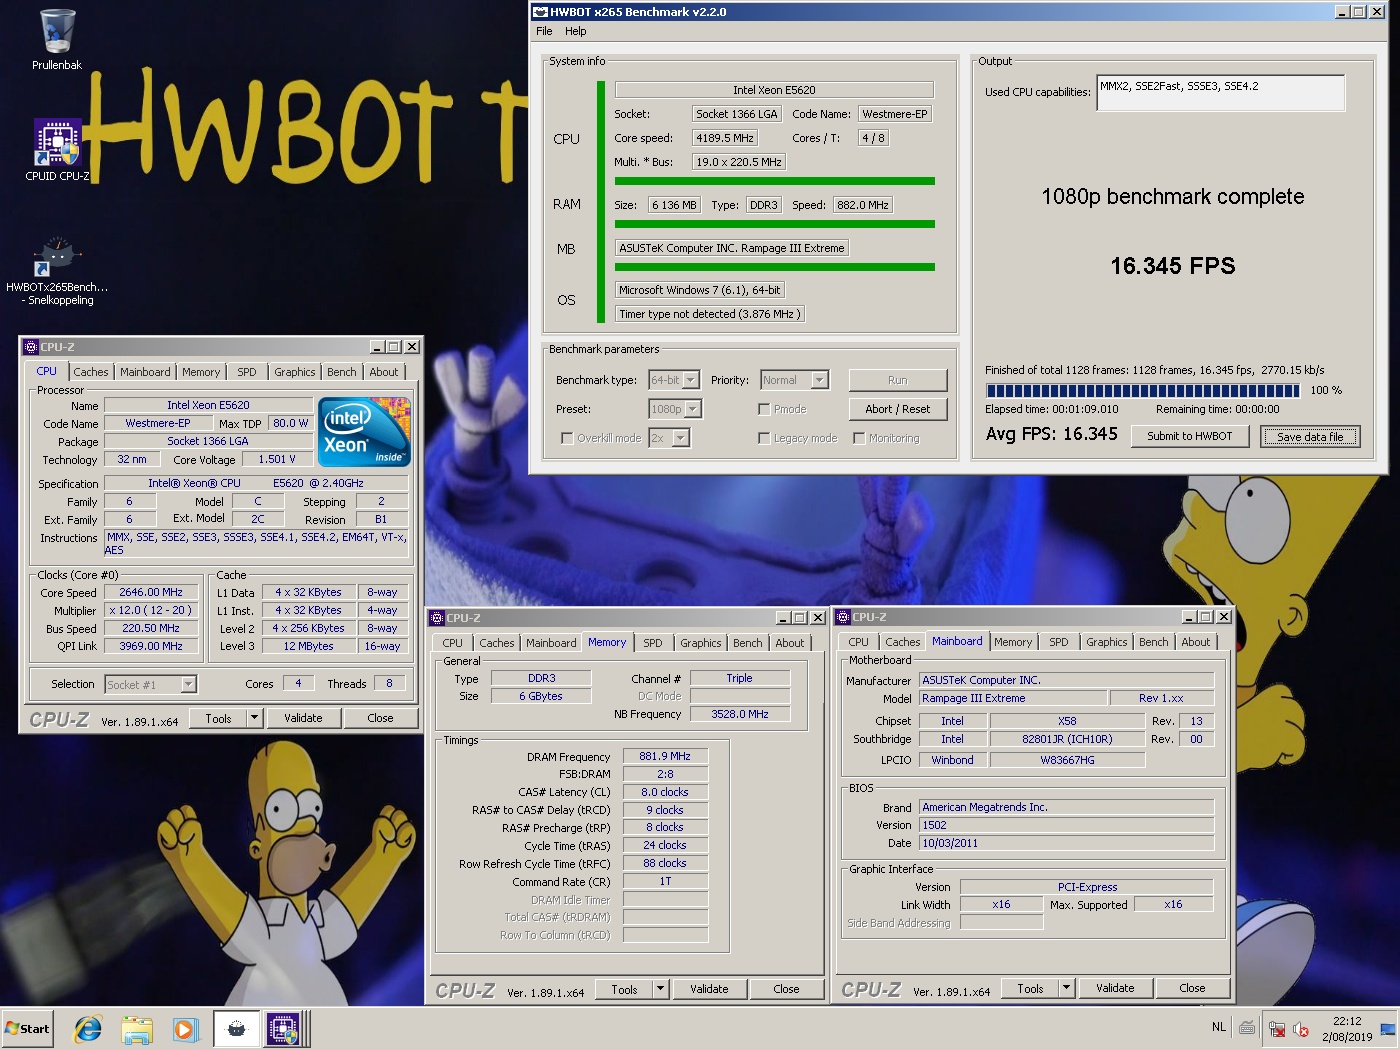Image resolution: width=1400 pixels, height=1050 pixels.
Task: Click the Abort / Reset button
Action: (x=898, y=409)
